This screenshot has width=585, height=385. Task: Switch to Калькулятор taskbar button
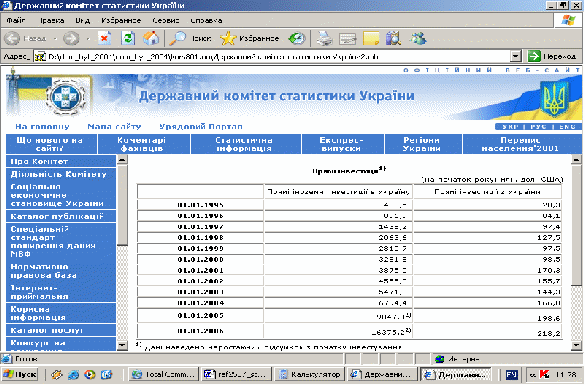(x=310, y=374)
